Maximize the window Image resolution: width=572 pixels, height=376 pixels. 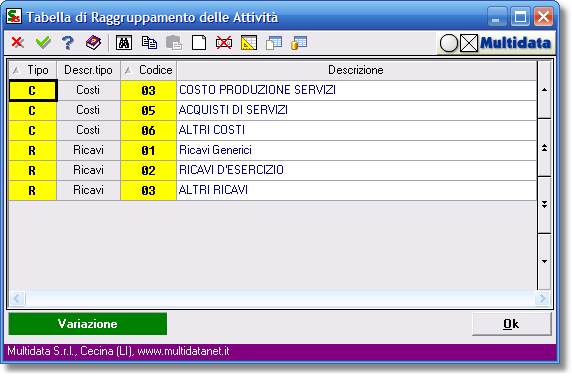click(x=520, y=16)
